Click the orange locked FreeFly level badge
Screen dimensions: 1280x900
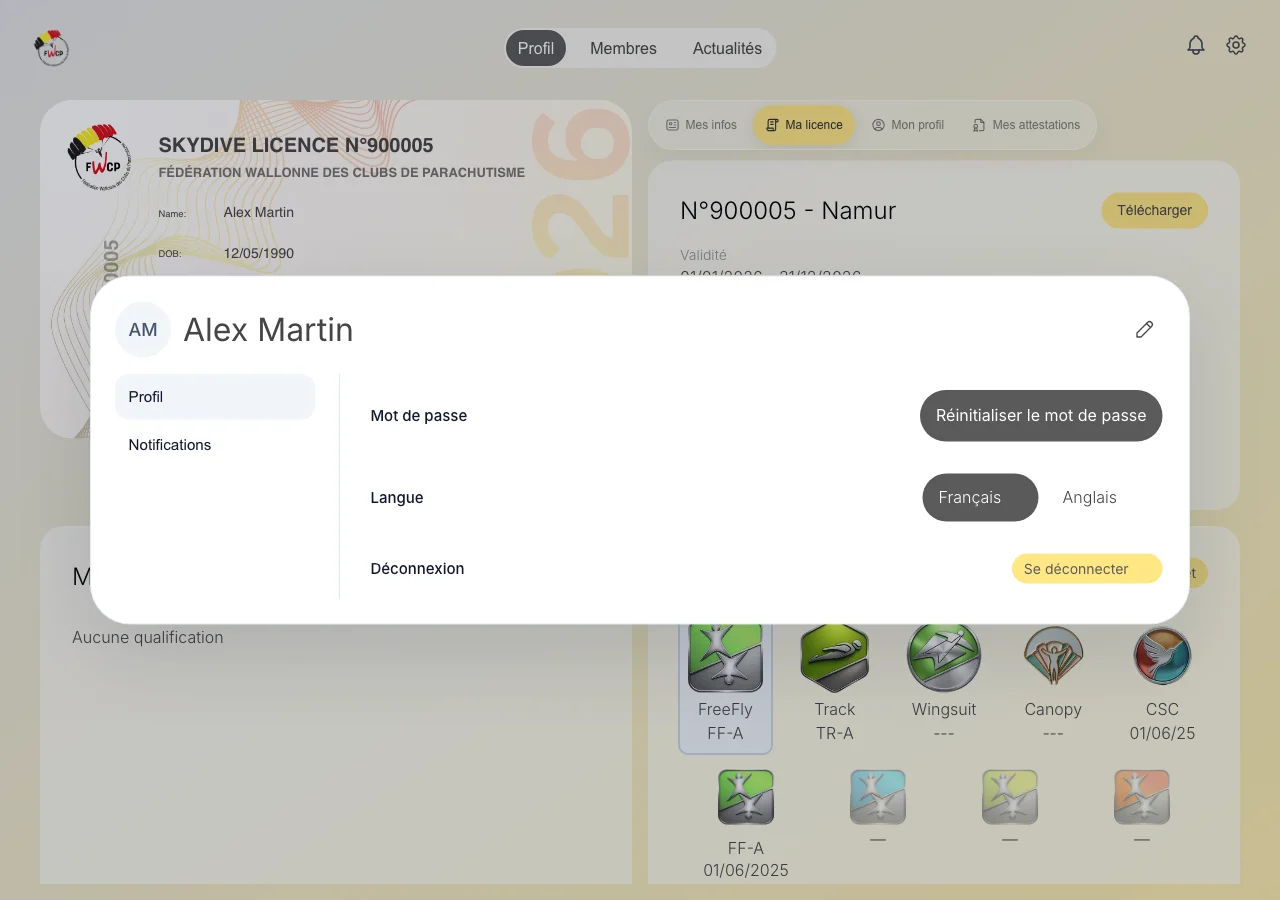[x=1142, y=797]
